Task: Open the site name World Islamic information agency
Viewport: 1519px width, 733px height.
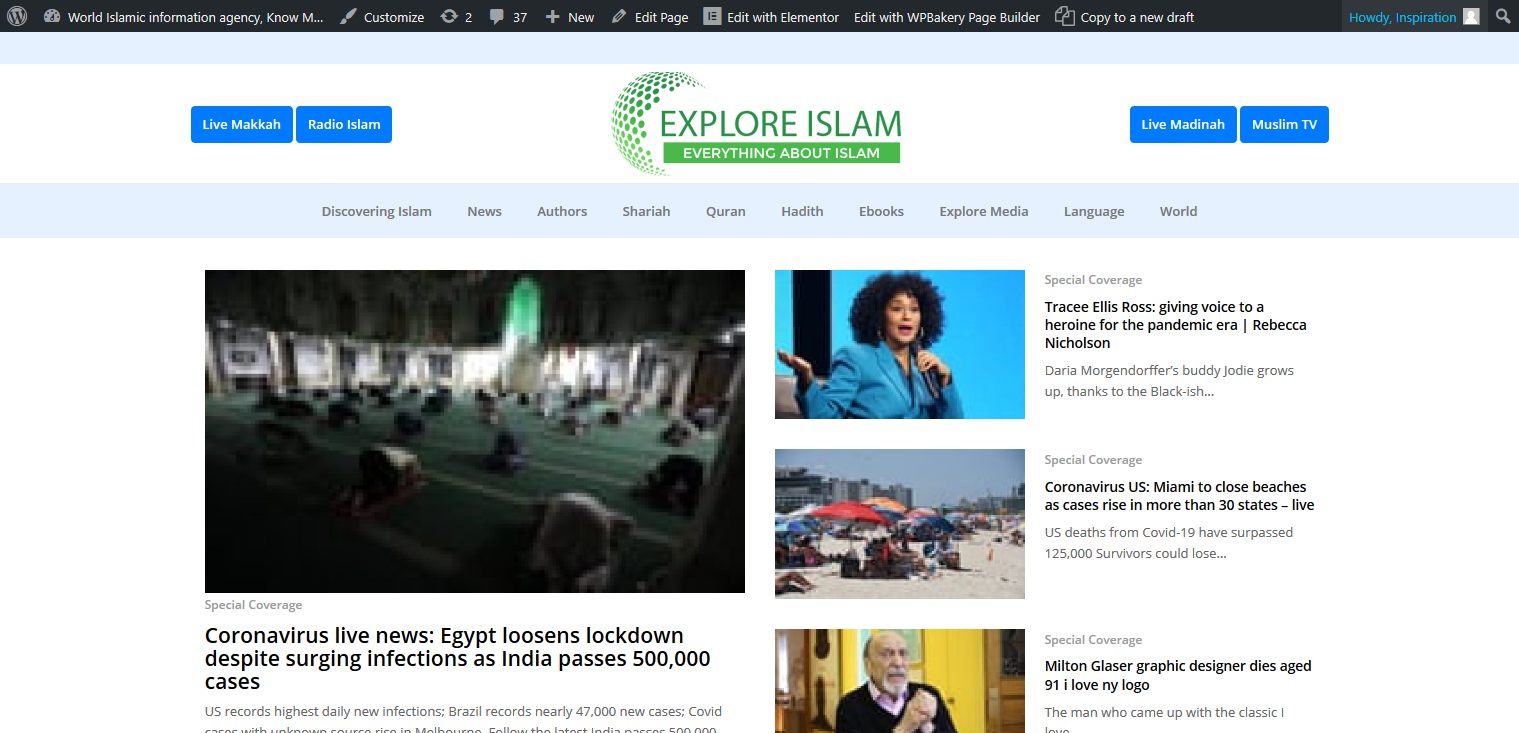Action: pyautogui.click(x=195, y=17)
